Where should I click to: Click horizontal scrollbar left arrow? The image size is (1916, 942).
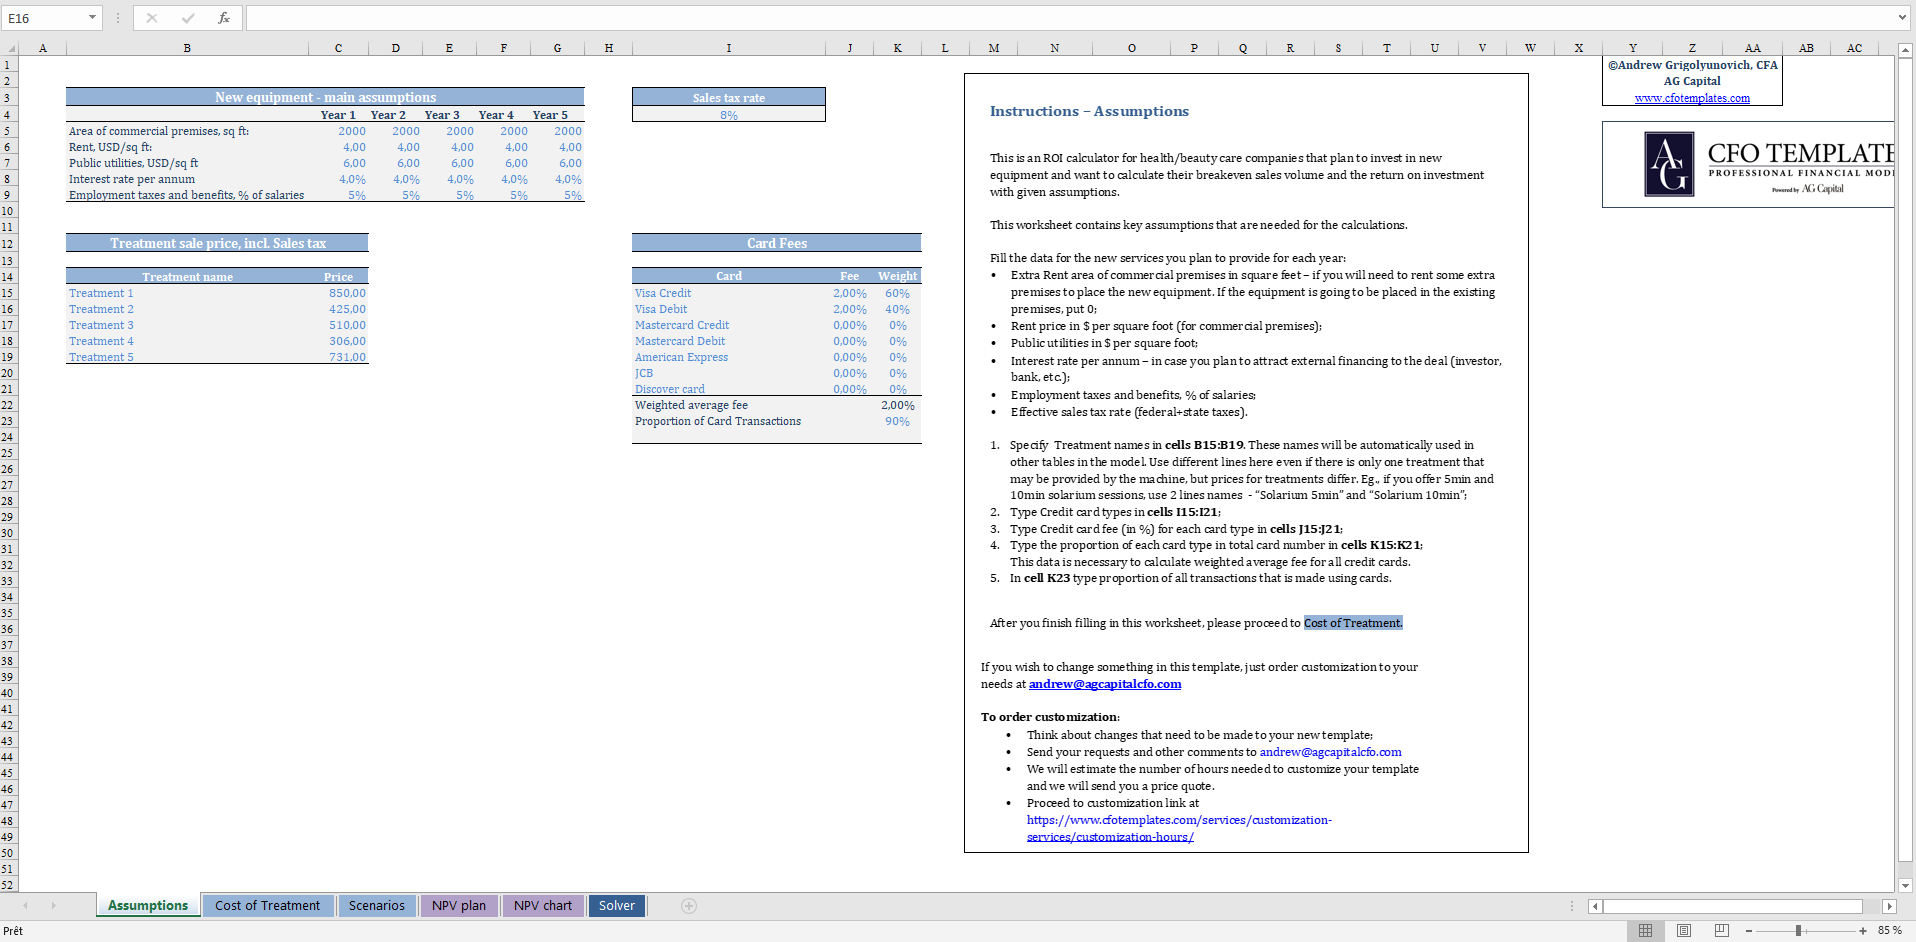pyautogui.click(x=1595, y=906)
